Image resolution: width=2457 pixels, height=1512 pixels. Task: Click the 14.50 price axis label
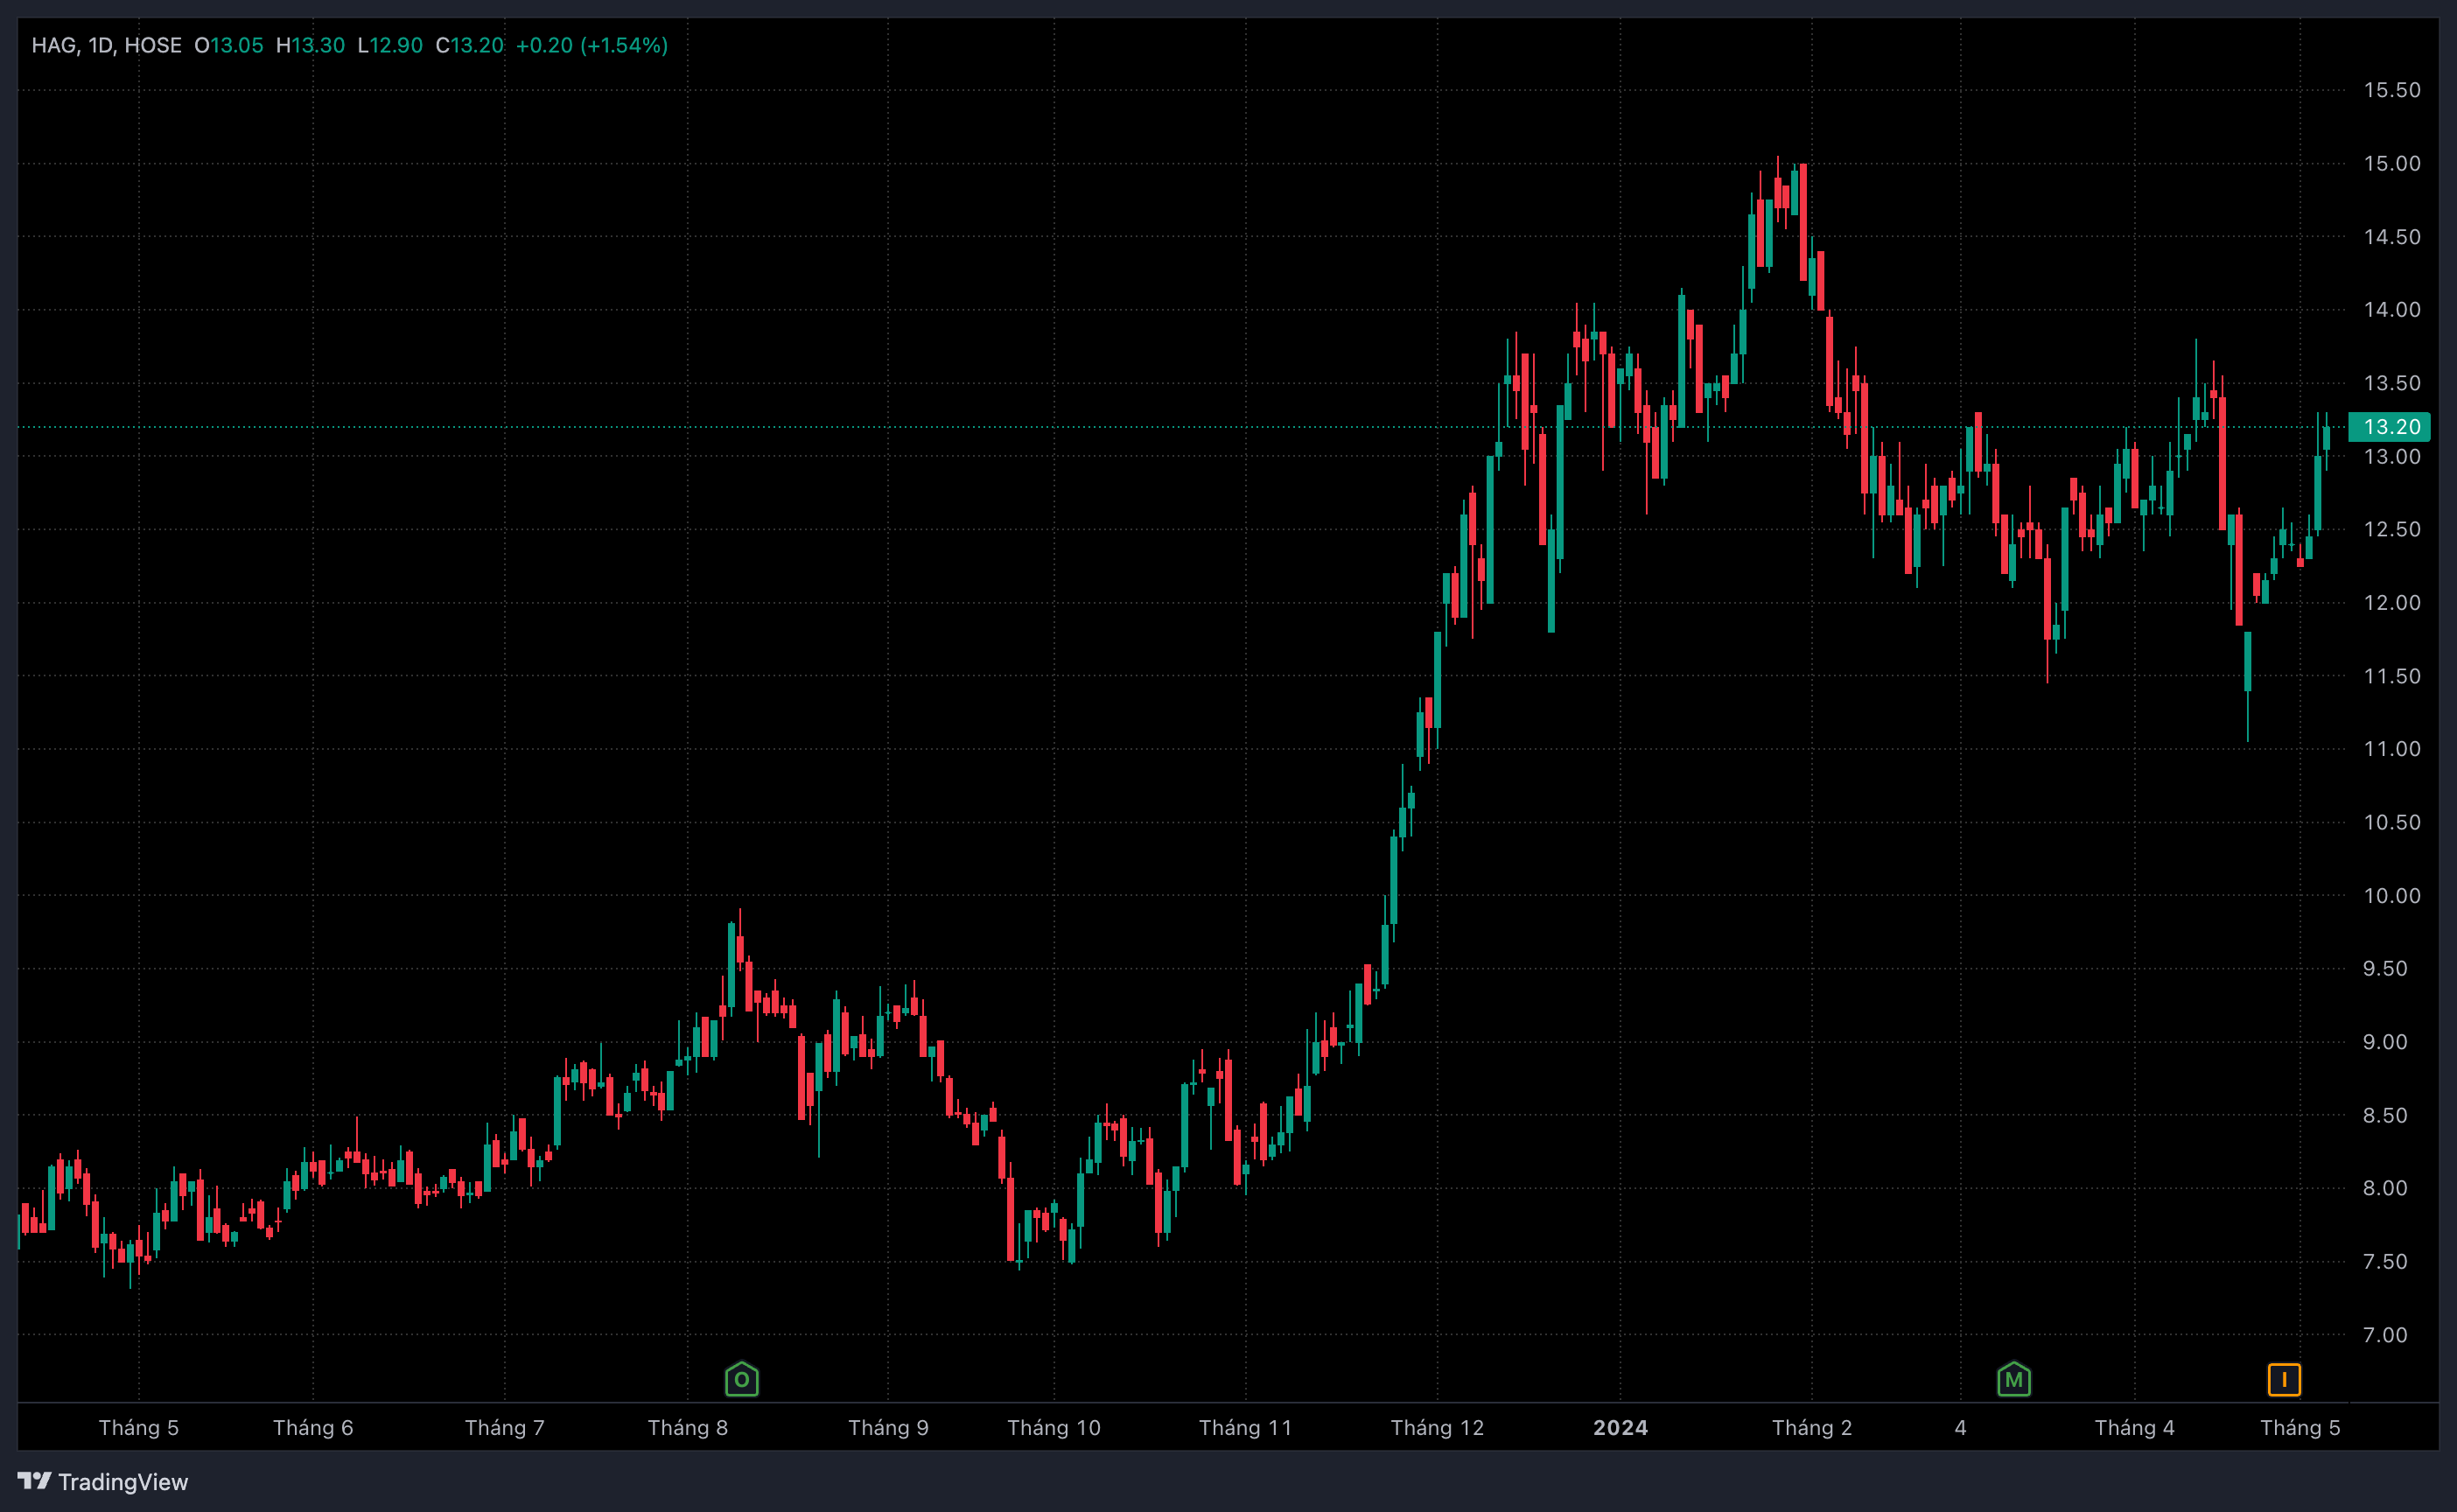click(x=2392, y=237)
